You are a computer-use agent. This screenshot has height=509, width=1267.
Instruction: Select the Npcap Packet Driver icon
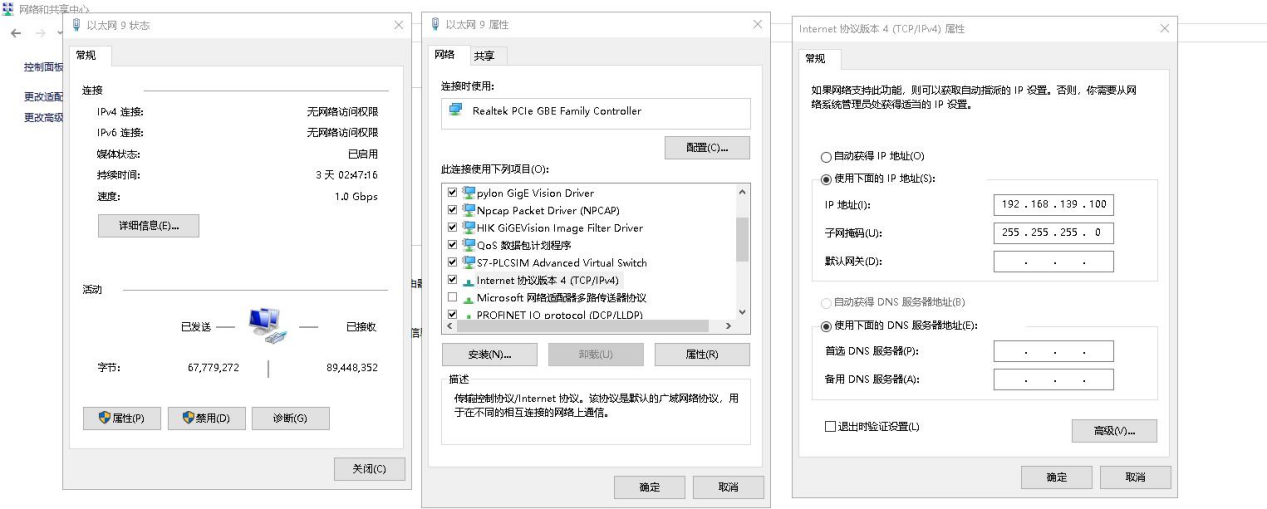click(x=468, y=211)
